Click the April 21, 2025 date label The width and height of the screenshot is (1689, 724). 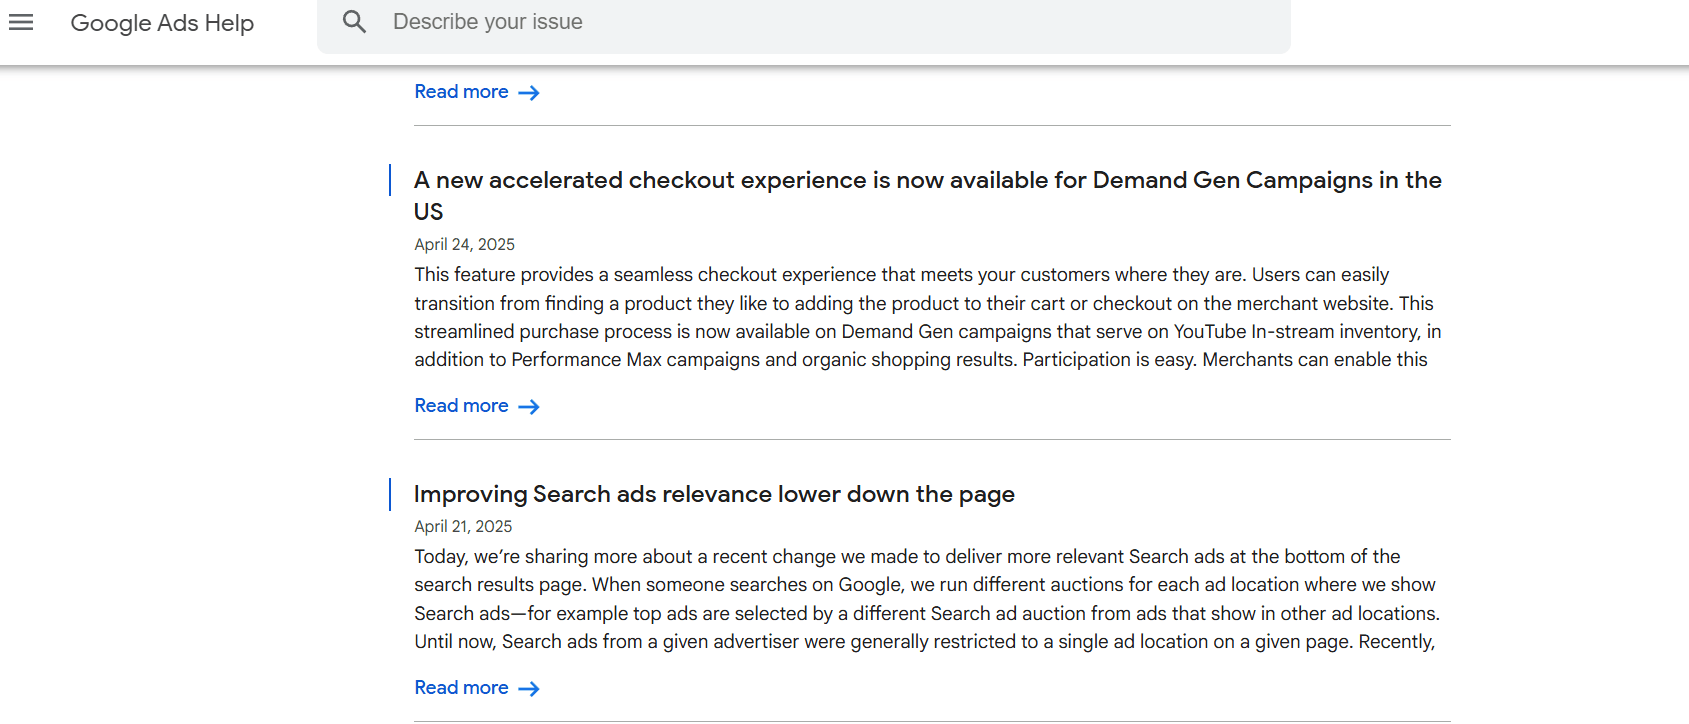(463, 526)
